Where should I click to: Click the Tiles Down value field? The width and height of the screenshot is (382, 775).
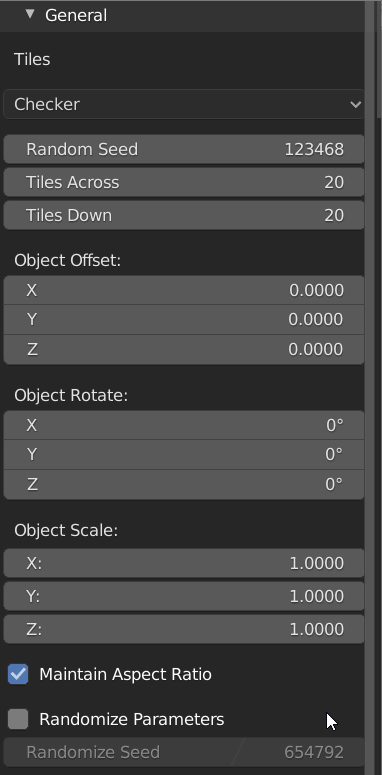click(x=184, y=215)
